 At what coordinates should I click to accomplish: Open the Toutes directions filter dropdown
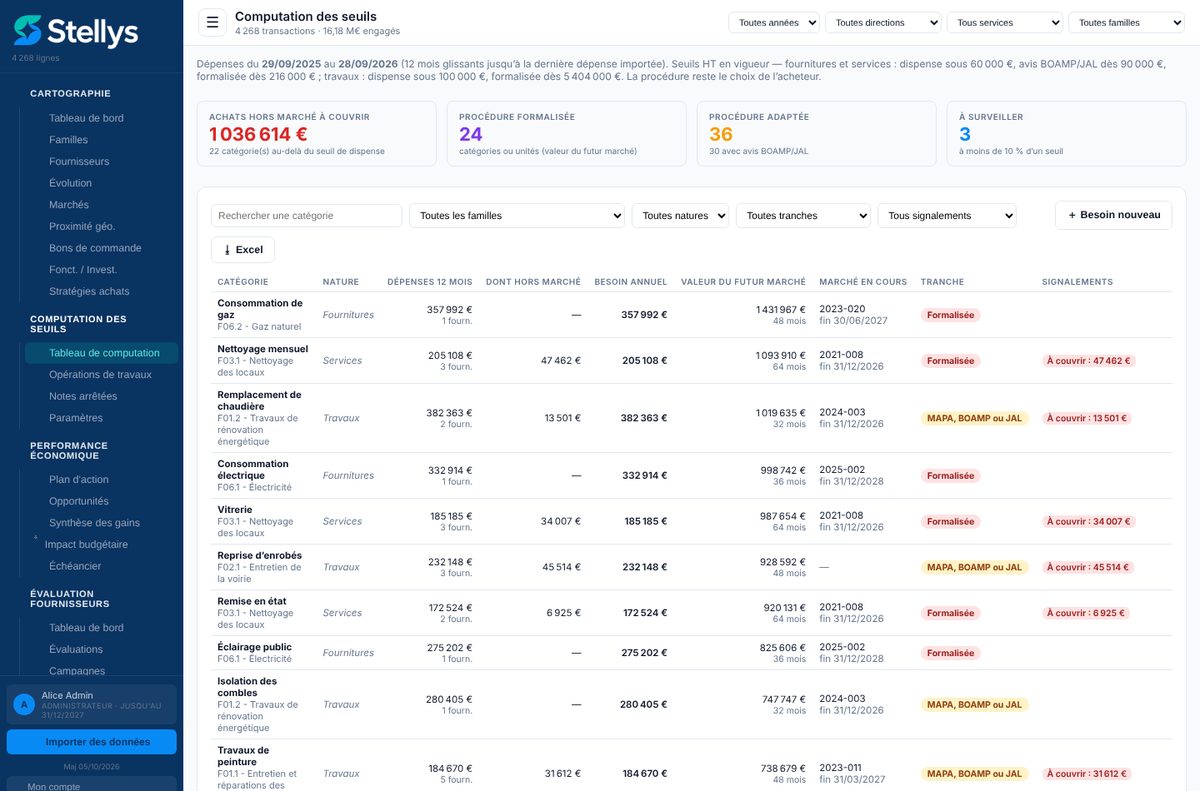(x=883, y=23)
